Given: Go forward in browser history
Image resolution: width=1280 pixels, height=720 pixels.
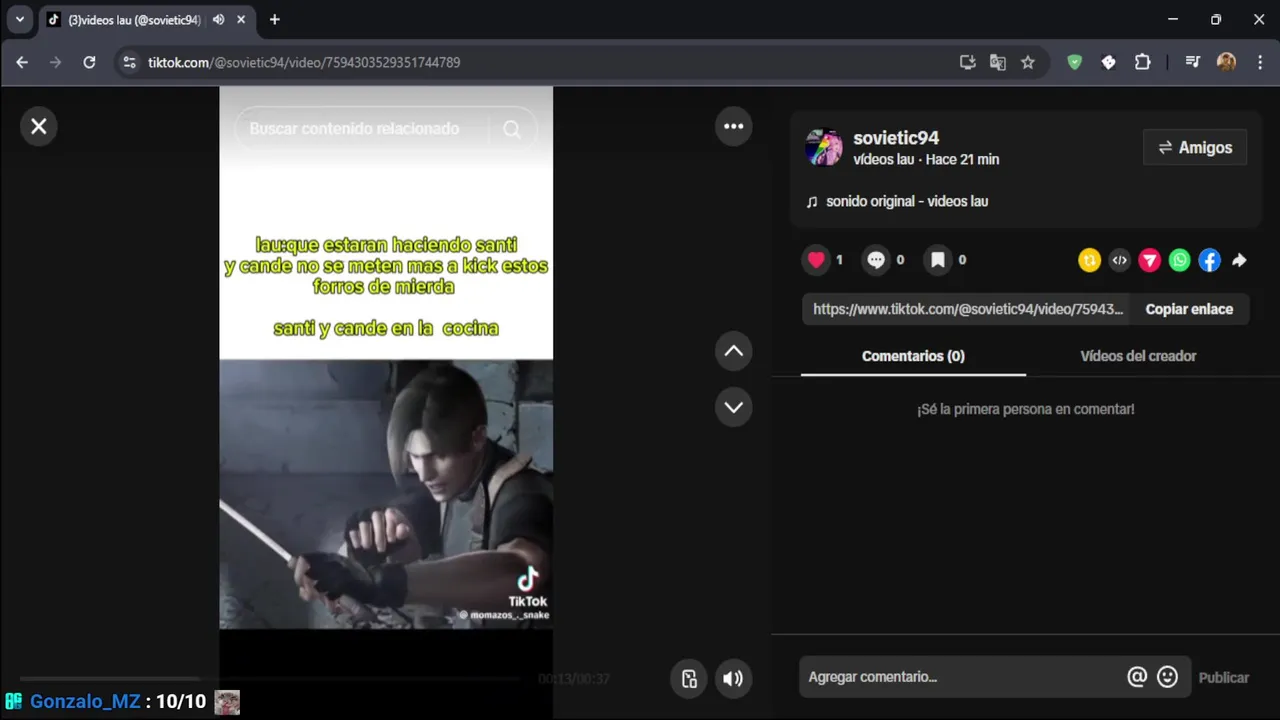Looking at the screenshot, I should tap(55, 62).
